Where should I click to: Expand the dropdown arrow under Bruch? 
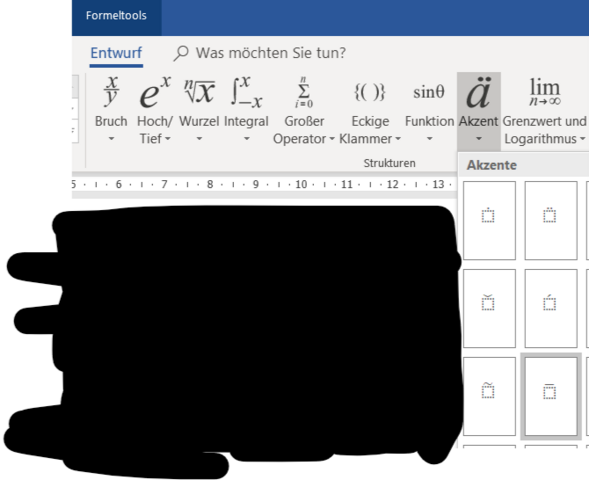click(111, 139)
